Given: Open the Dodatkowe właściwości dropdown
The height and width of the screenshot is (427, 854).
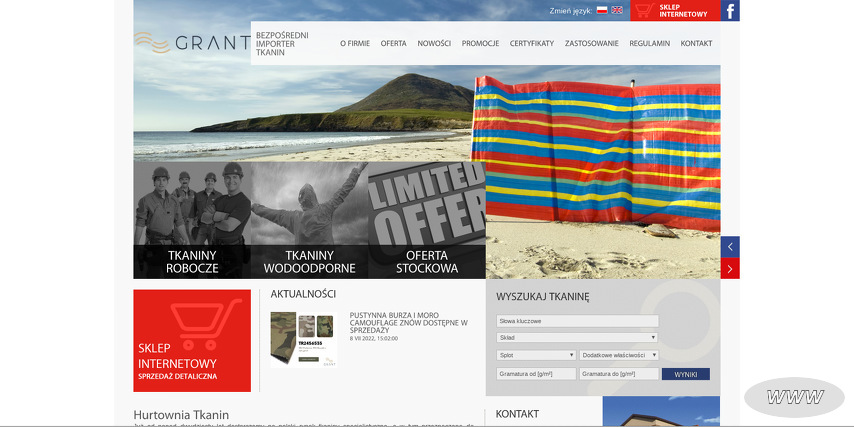Looking at the screenshot, I should click(x=619, y=355).
